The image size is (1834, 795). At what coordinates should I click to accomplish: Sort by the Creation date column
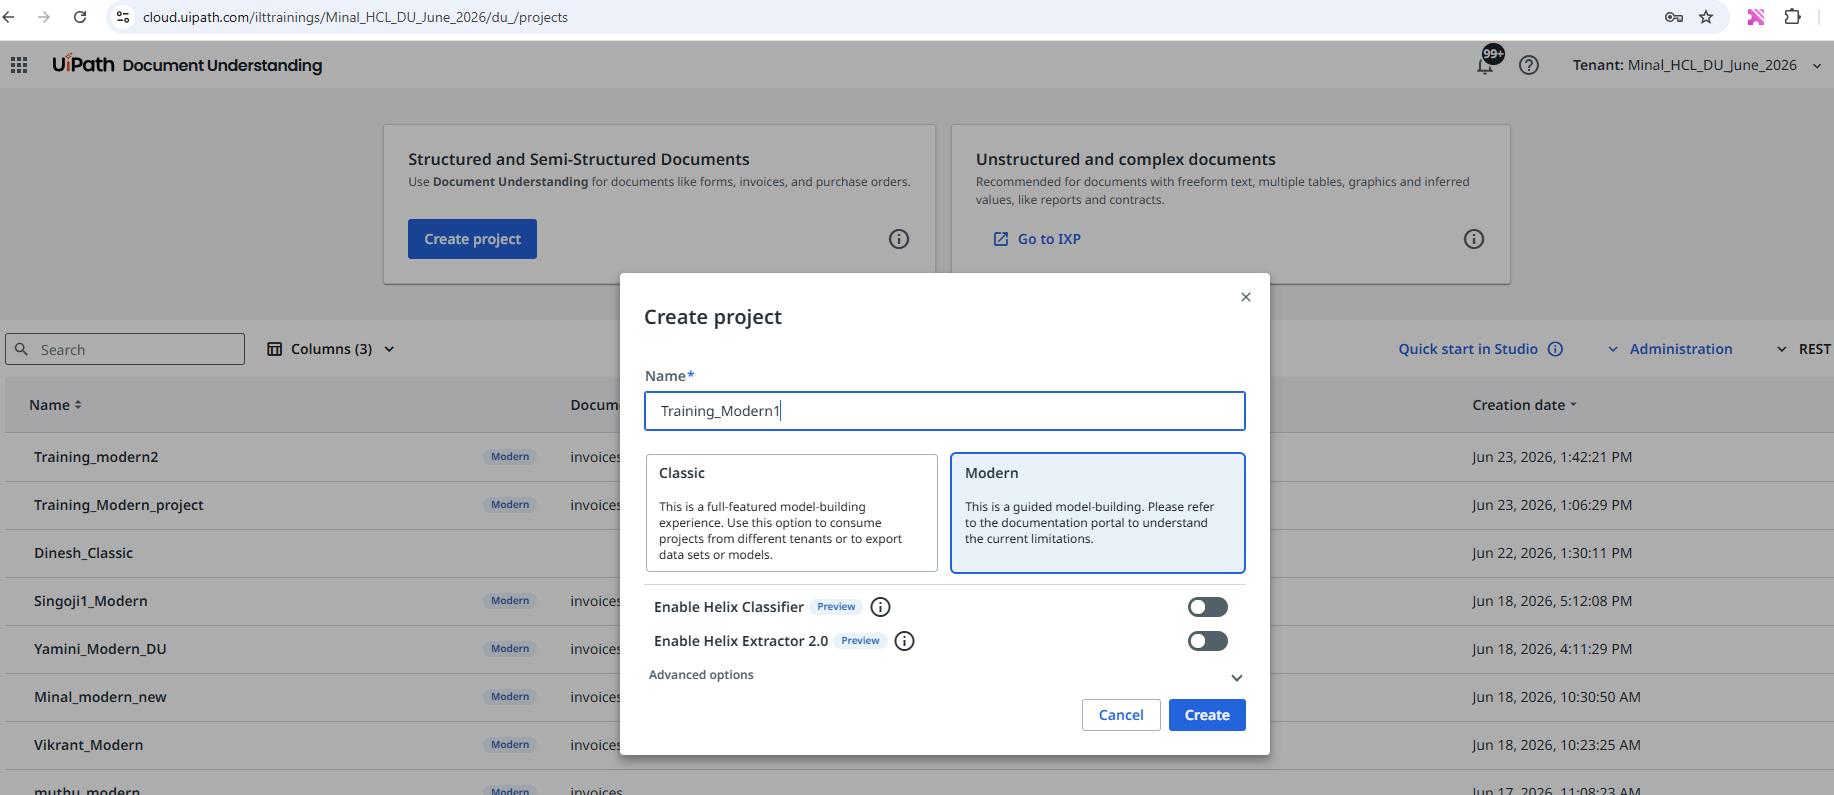click(x=1524, y=405)
